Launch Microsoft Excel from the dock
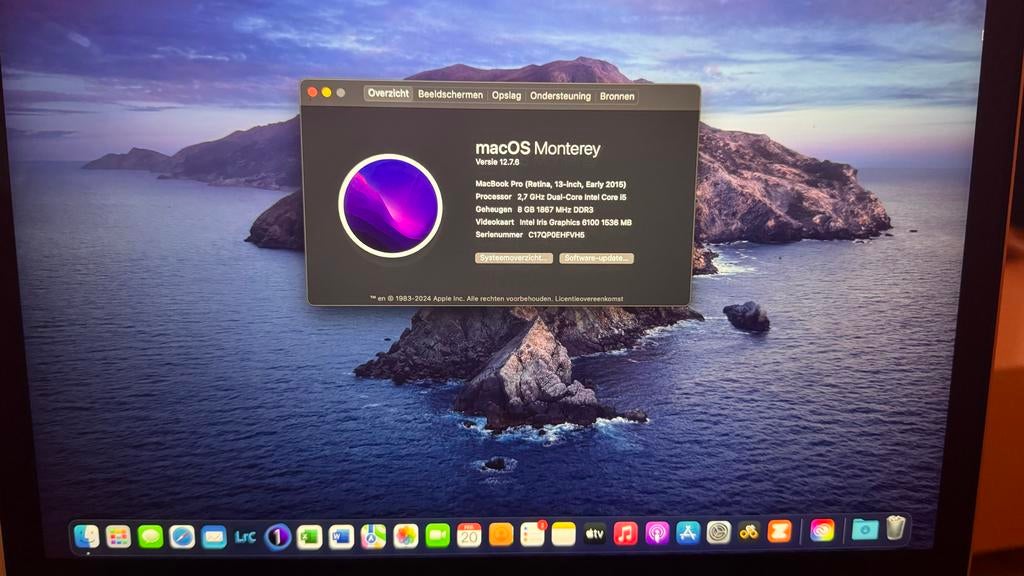 click(310, 537)
